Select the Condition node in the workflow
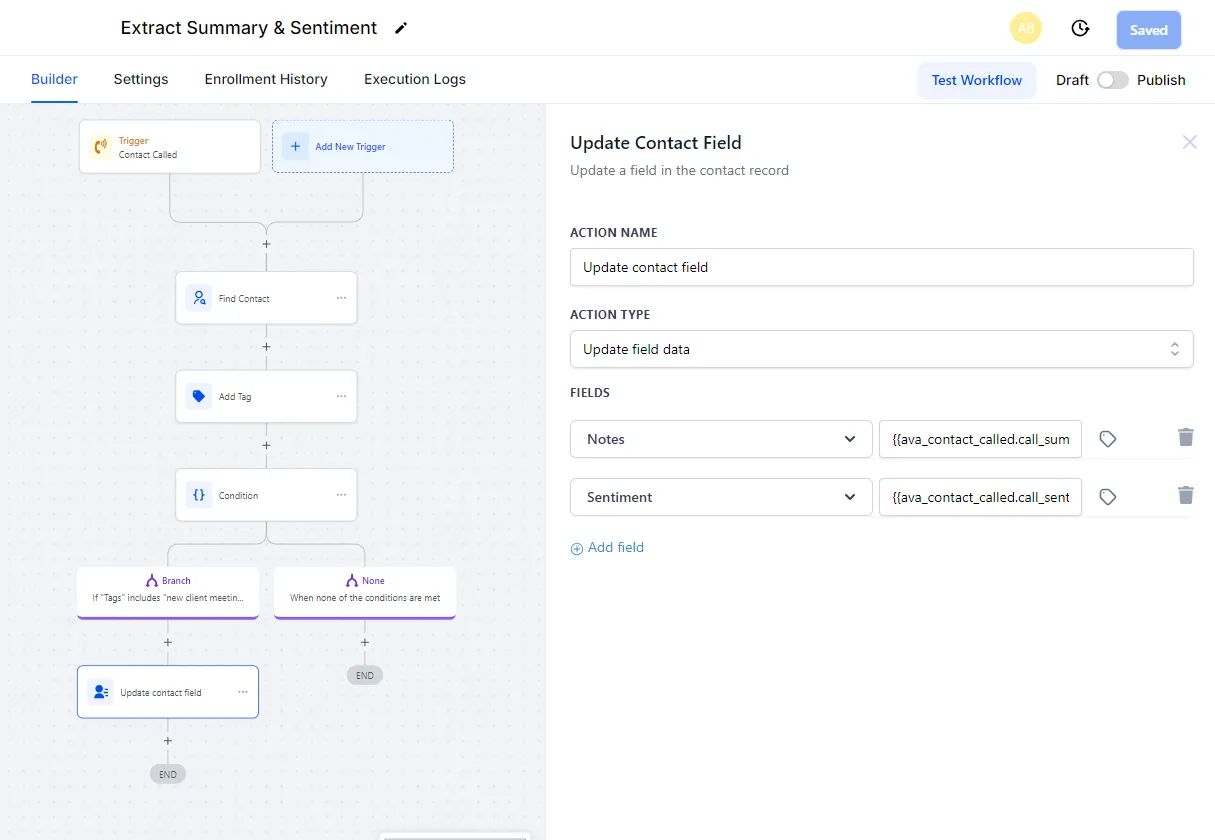1215x840 pixels. click(x=266, y=494)
